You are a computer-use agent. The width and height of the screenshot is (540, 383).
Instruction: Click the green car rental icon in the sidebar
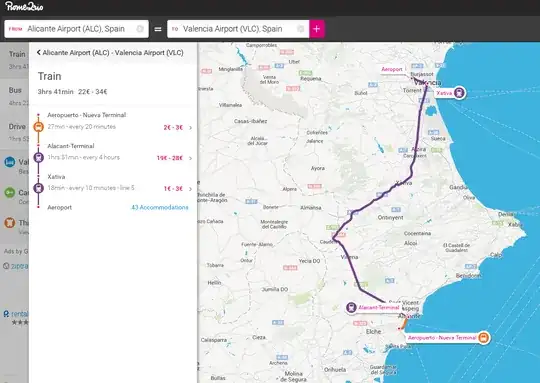pos(10,192)
